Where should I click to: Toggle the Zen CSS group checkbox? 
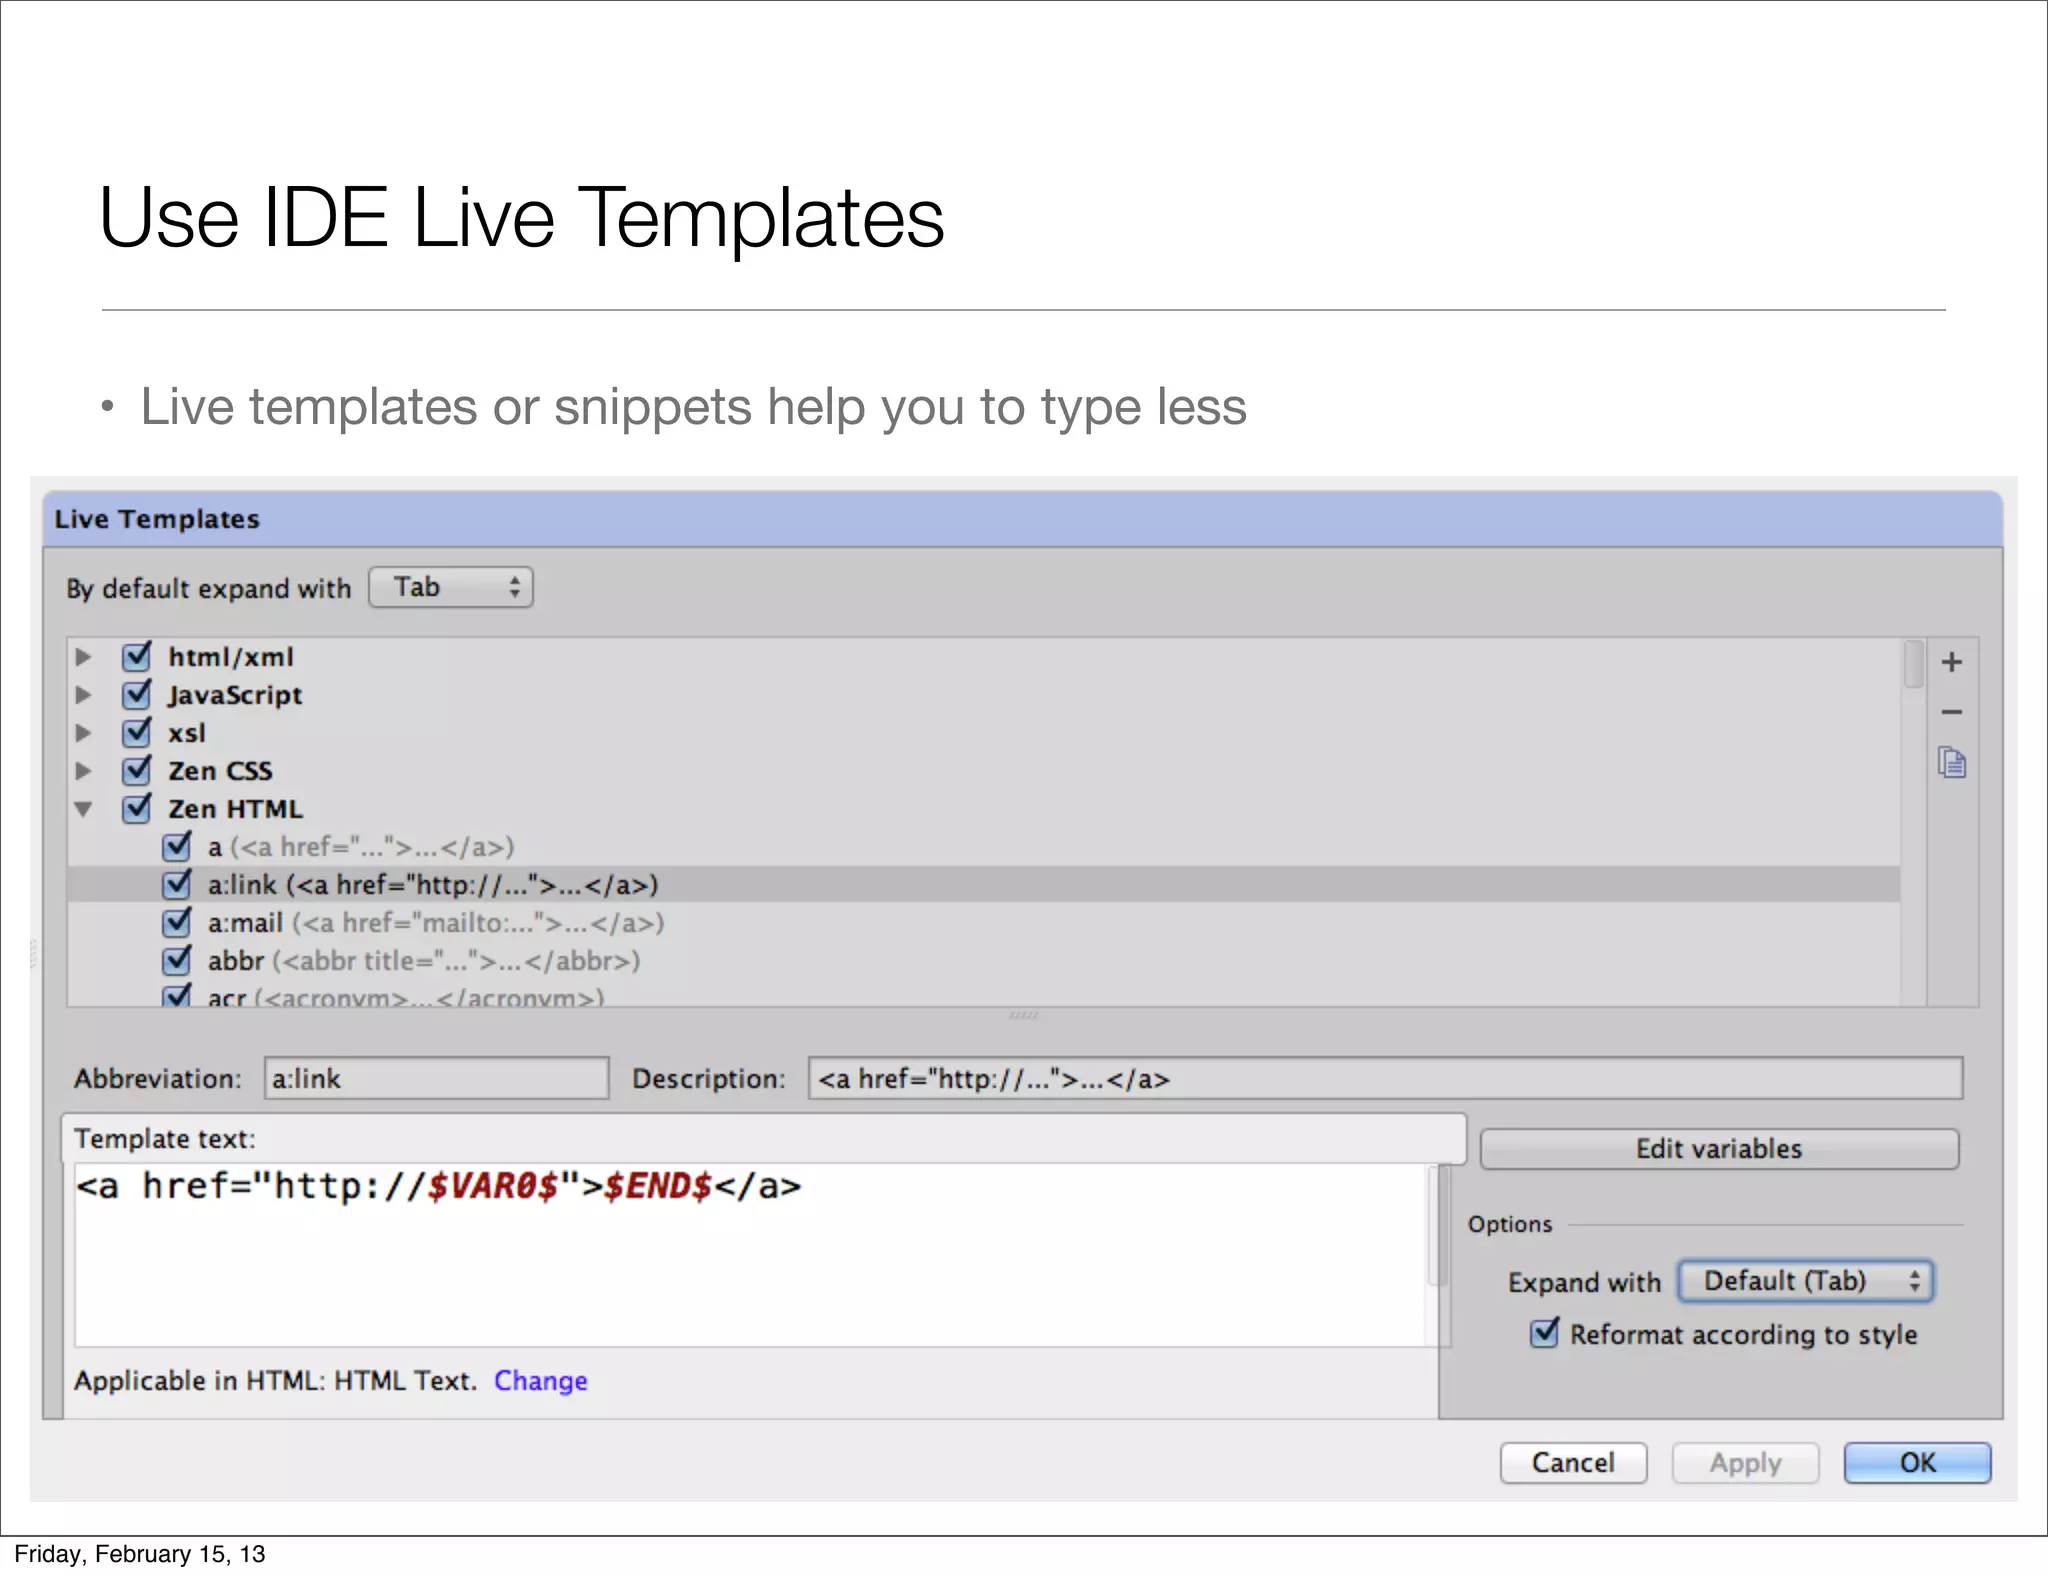point(137,771)
